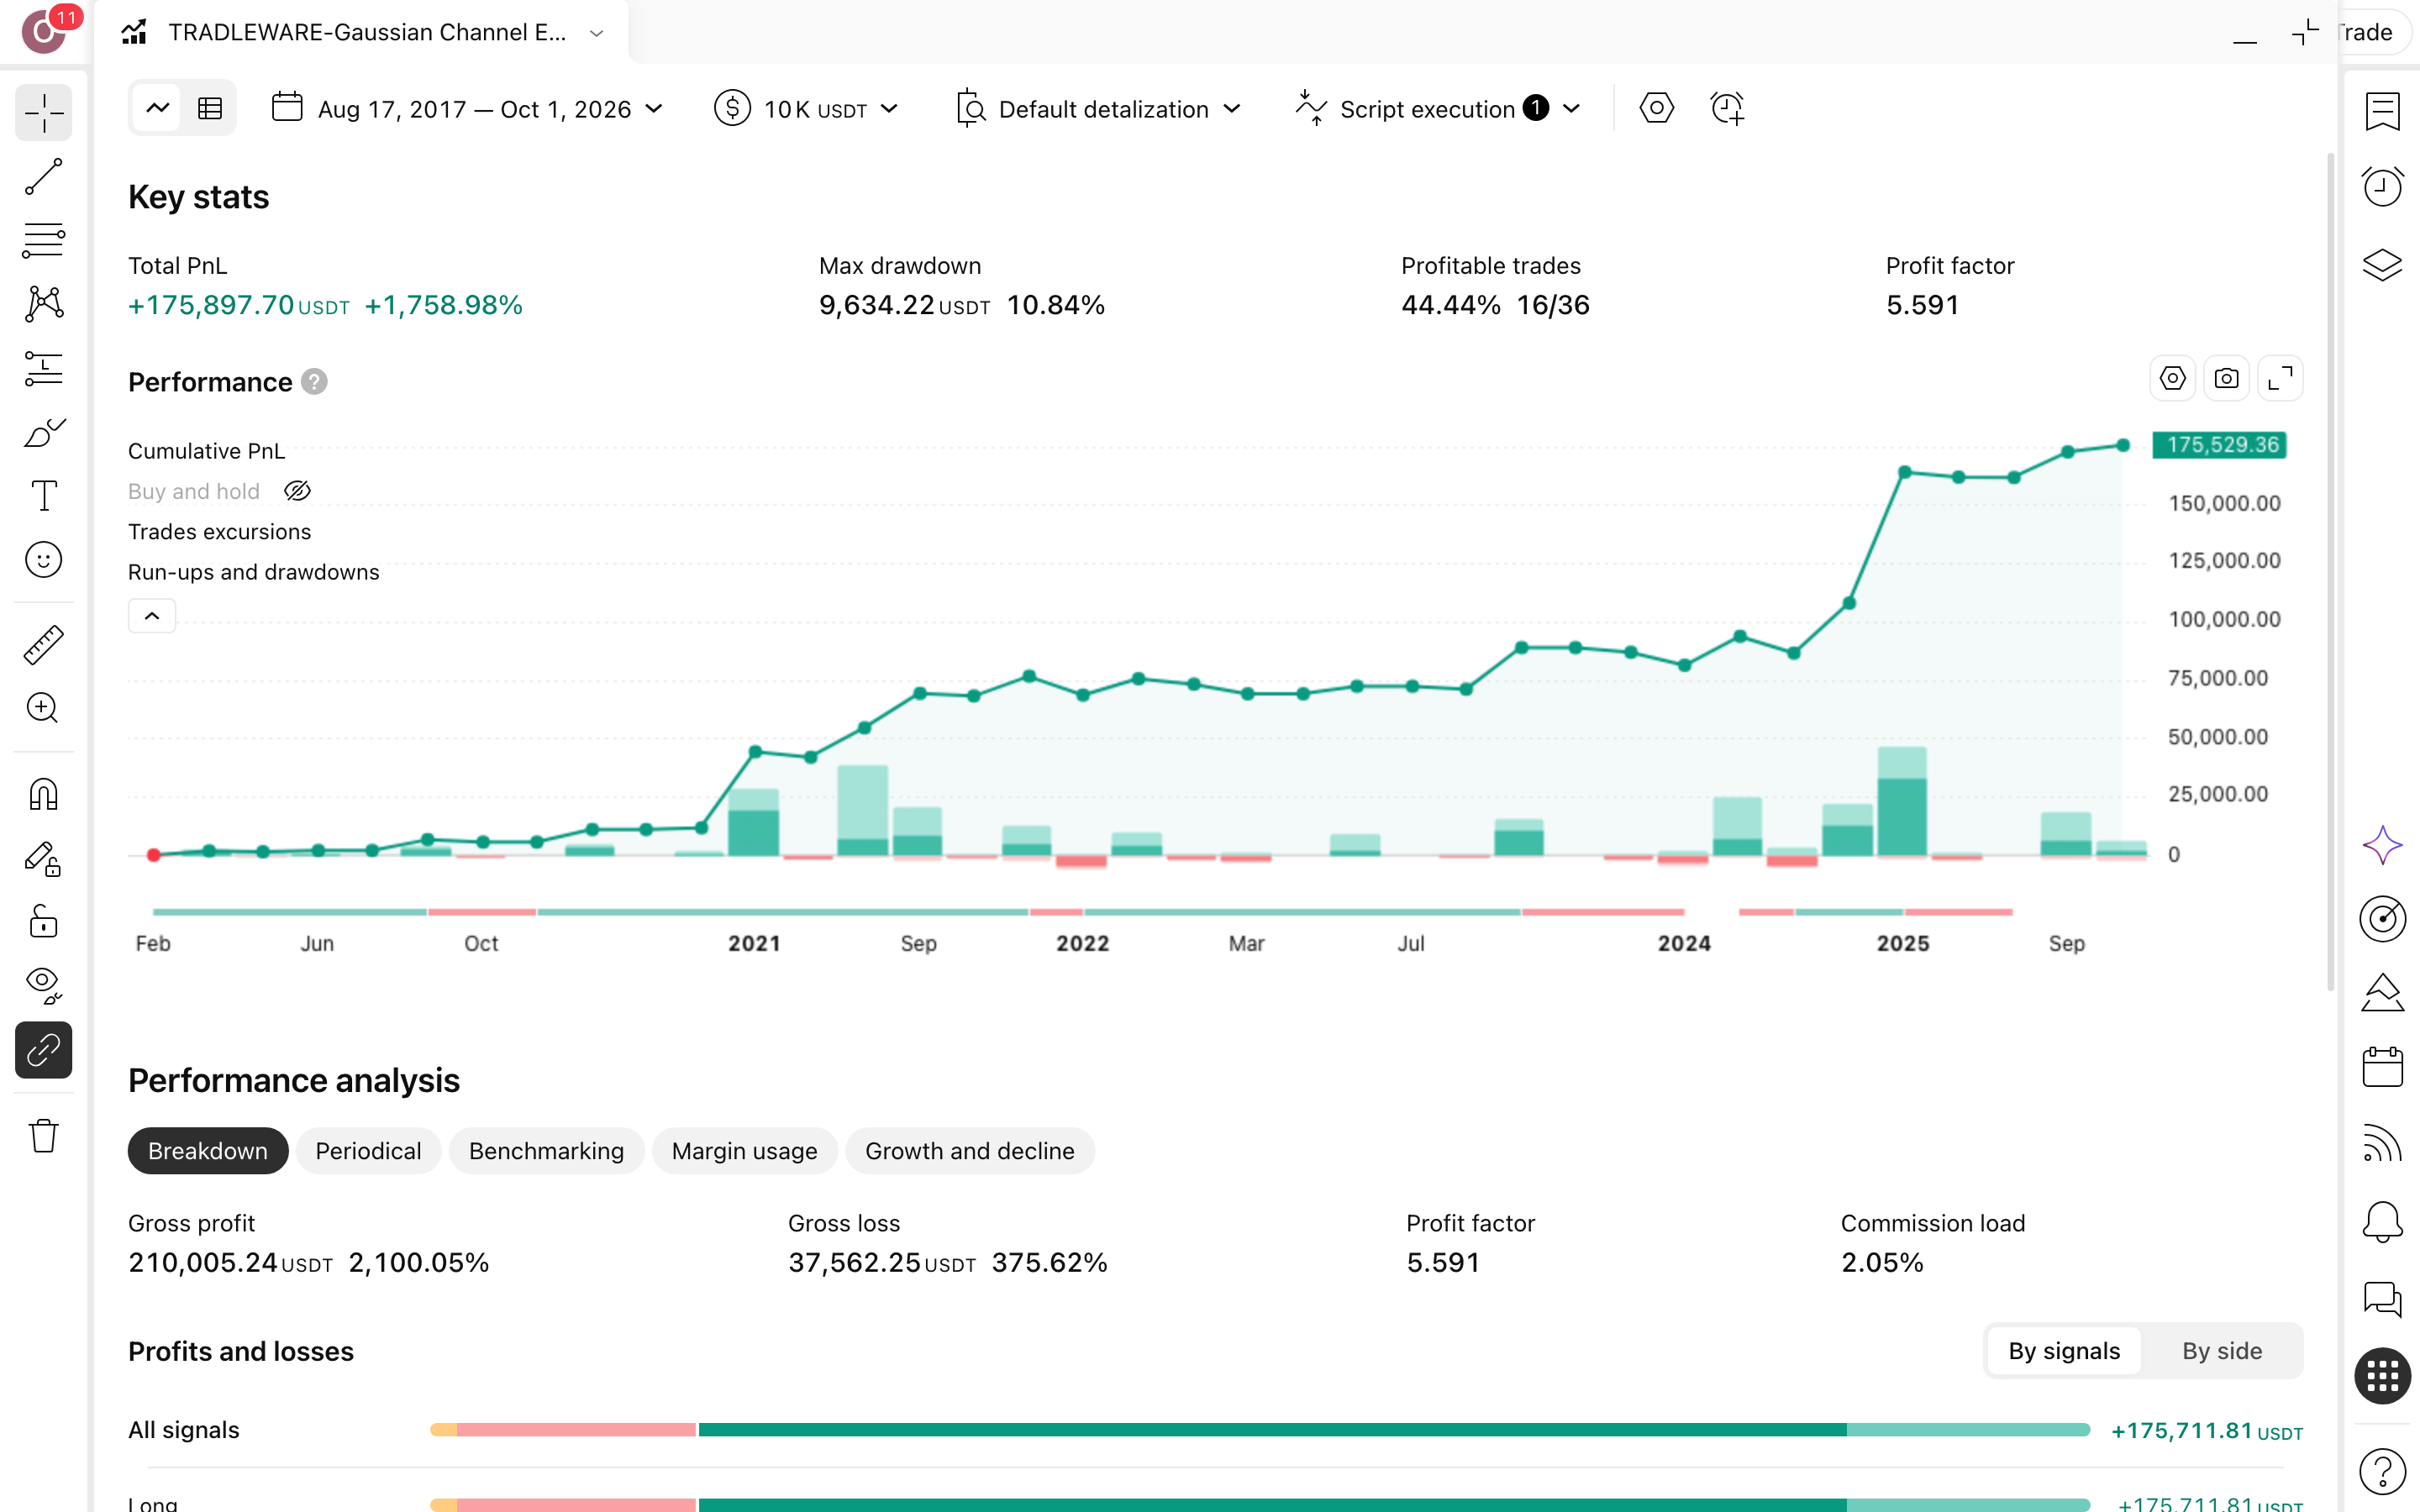Screen dimensions: 2420x1512
Task: Select the text annotation tool
Action: click(x=44, y=496)
